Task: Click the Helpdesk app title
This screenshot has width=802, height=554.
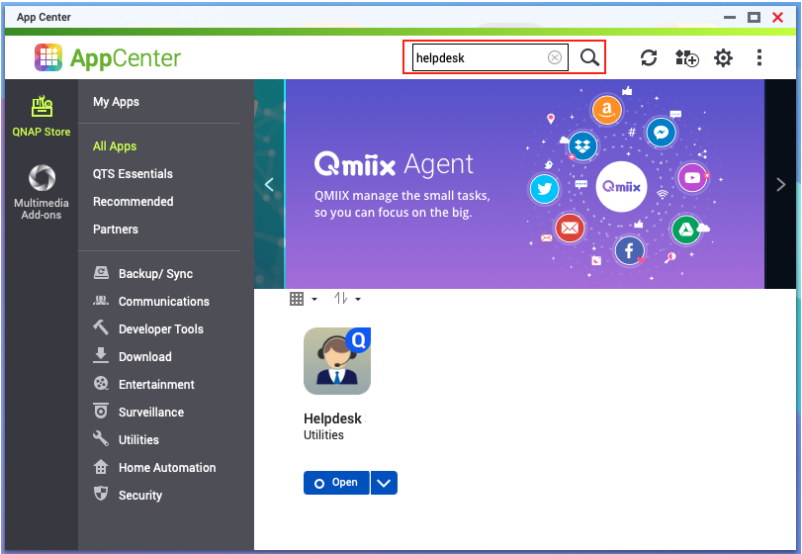Action: [332, 419]
